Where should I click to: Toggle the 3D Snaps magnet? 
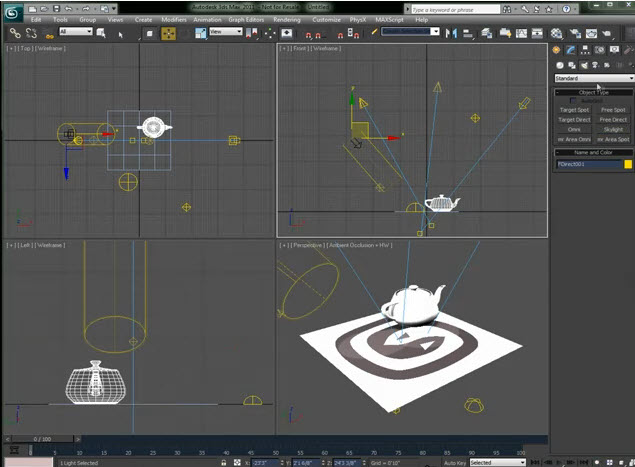(308, 35)
